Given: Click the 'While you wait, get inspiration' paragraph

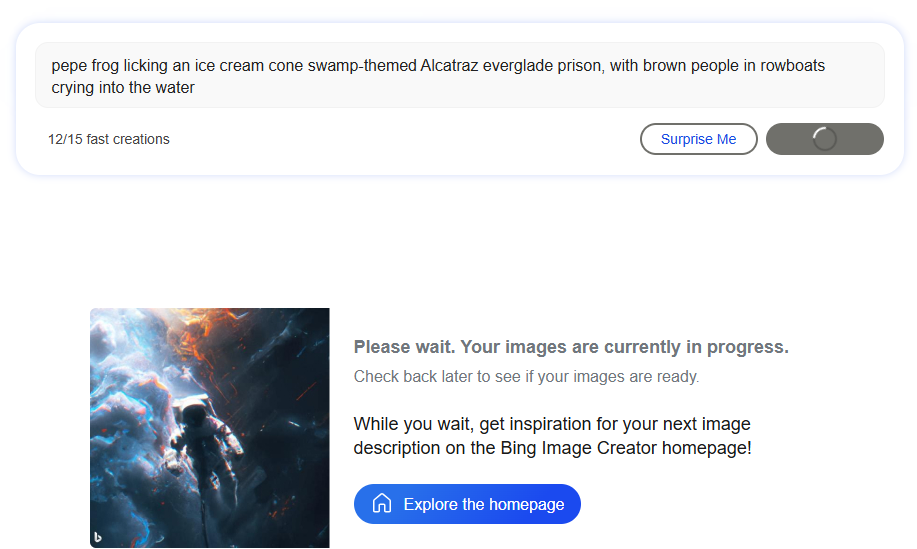Looking at the screenshot, I should point(552,436).
